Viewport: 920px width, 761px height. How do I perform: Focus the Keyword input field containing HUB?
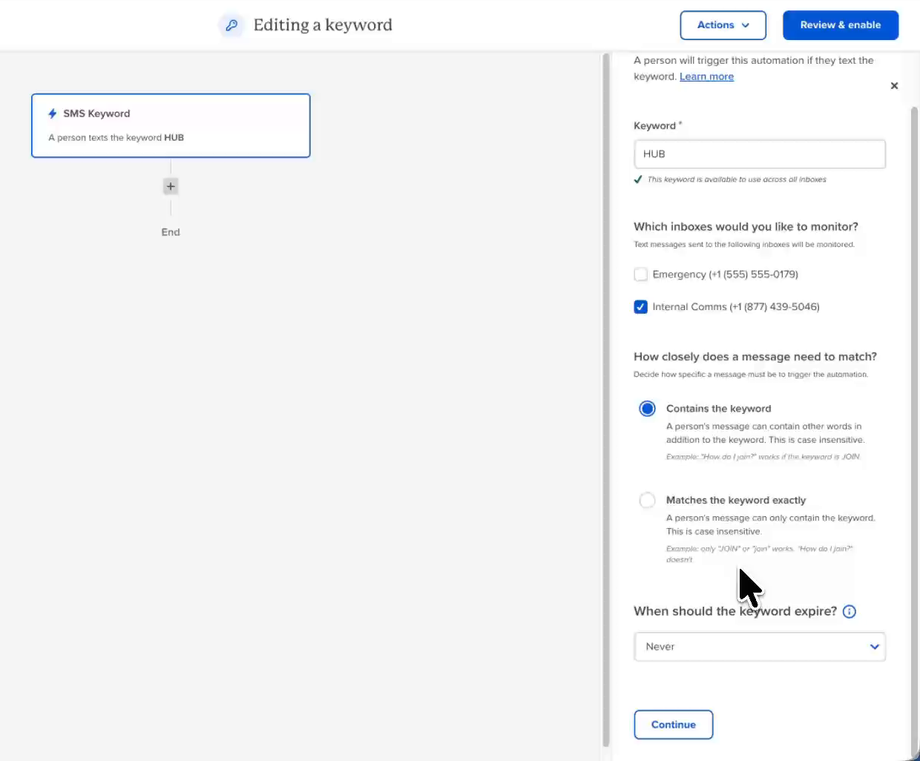[x=760, y=154]
